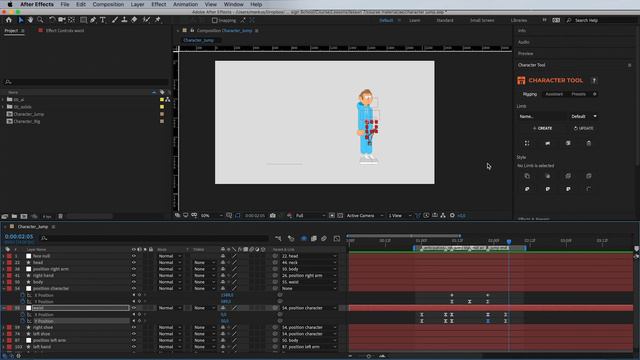Click the composition mini-flowchart icon in timeline
This screenshot has height=360, width=640.
(x=278, y=238)
